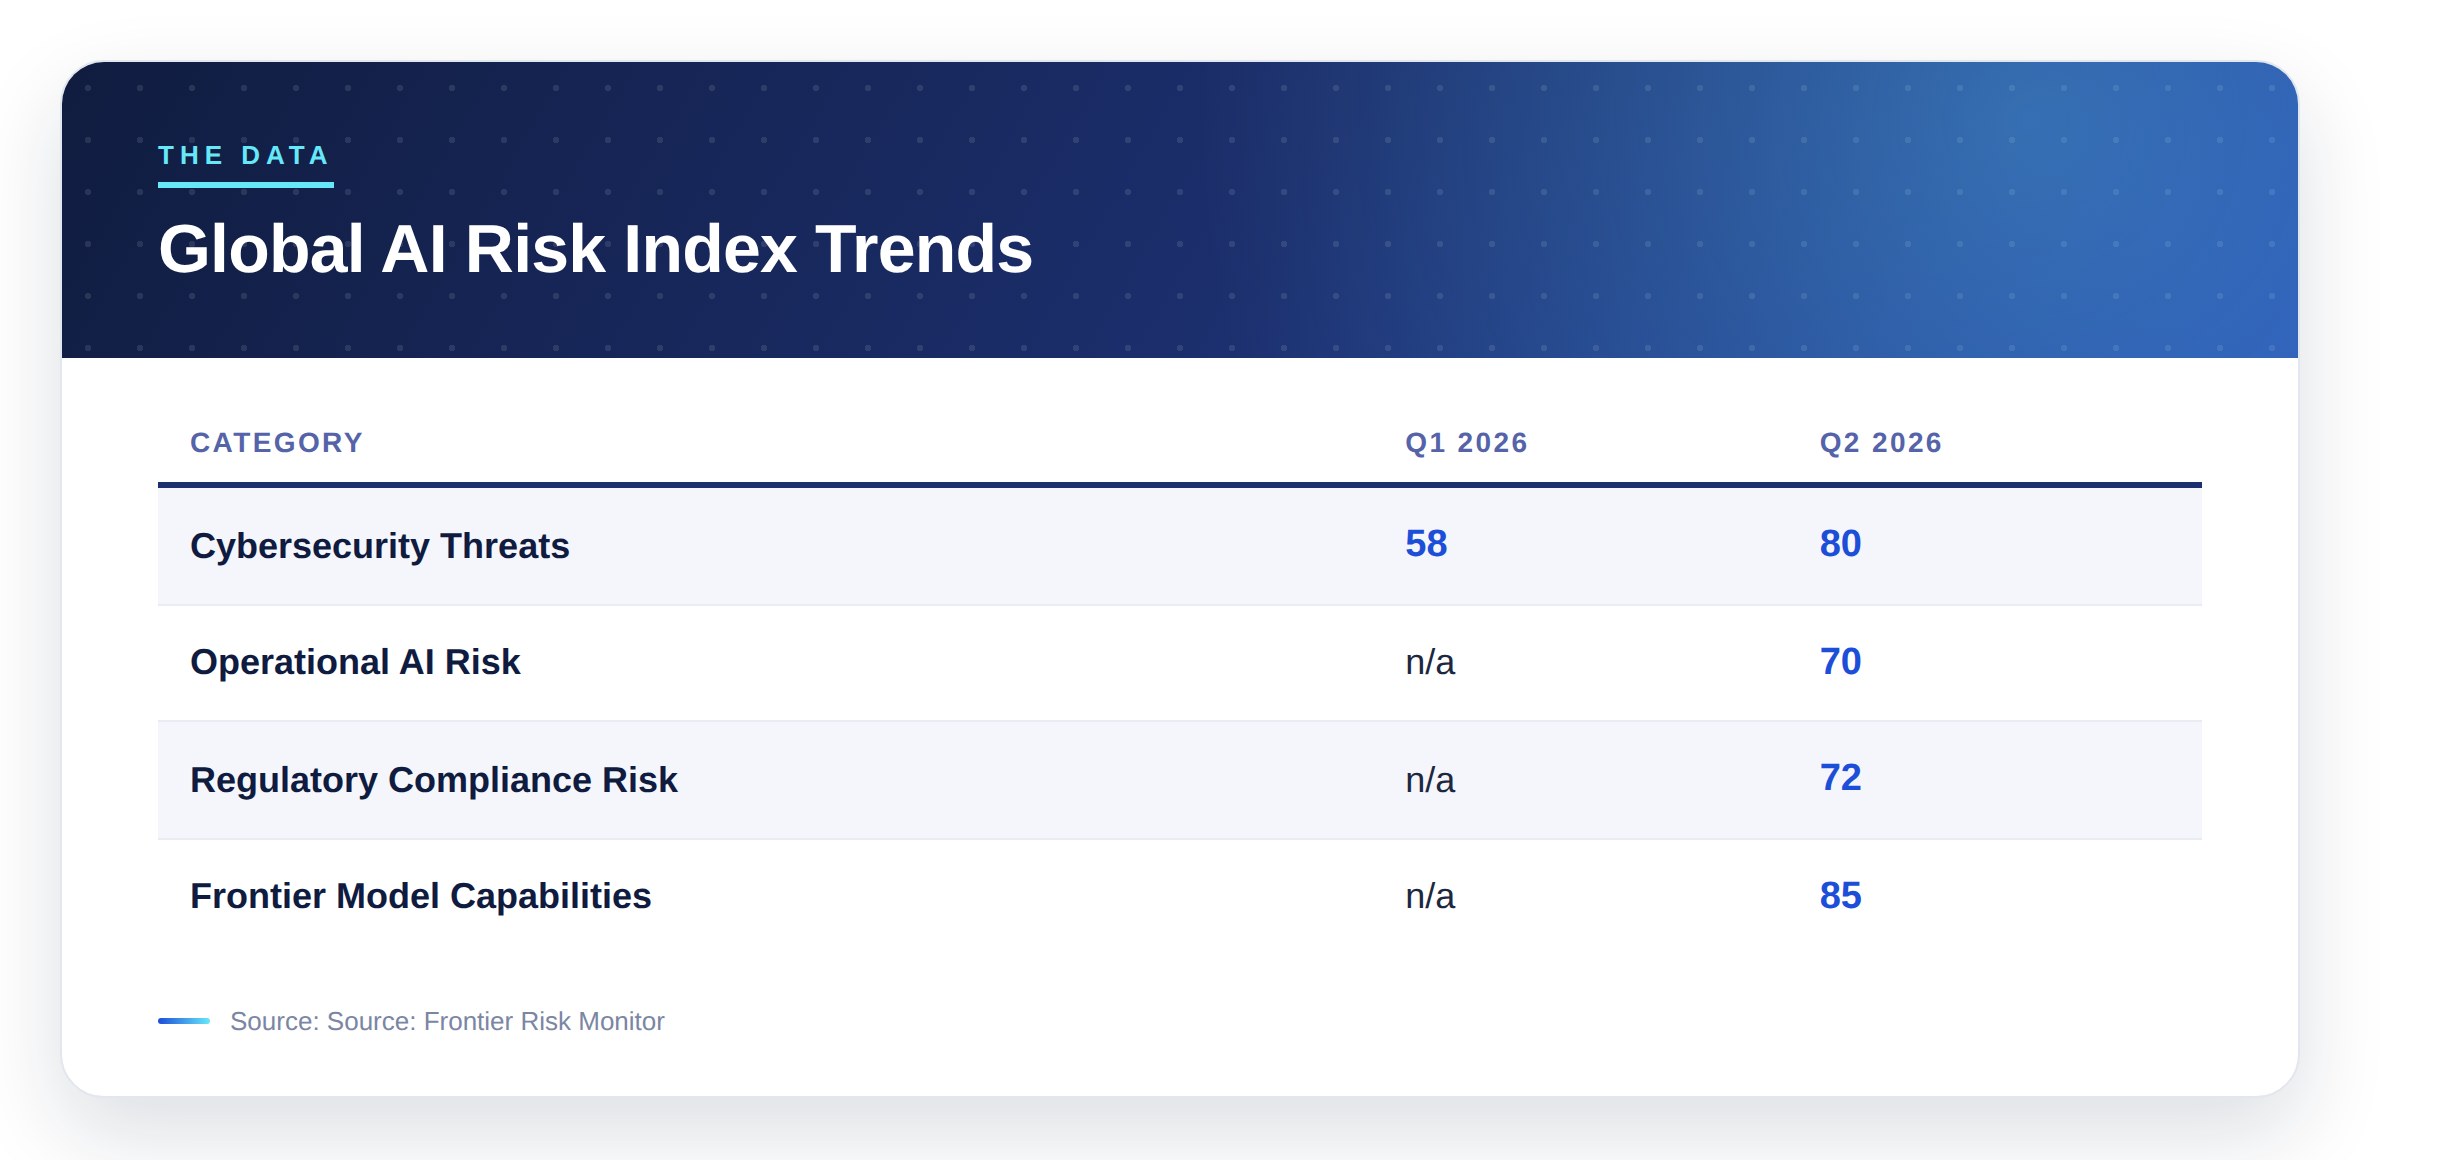Click Cybersecurity Threats Q1 value 58

click(x=1426, y=544)
